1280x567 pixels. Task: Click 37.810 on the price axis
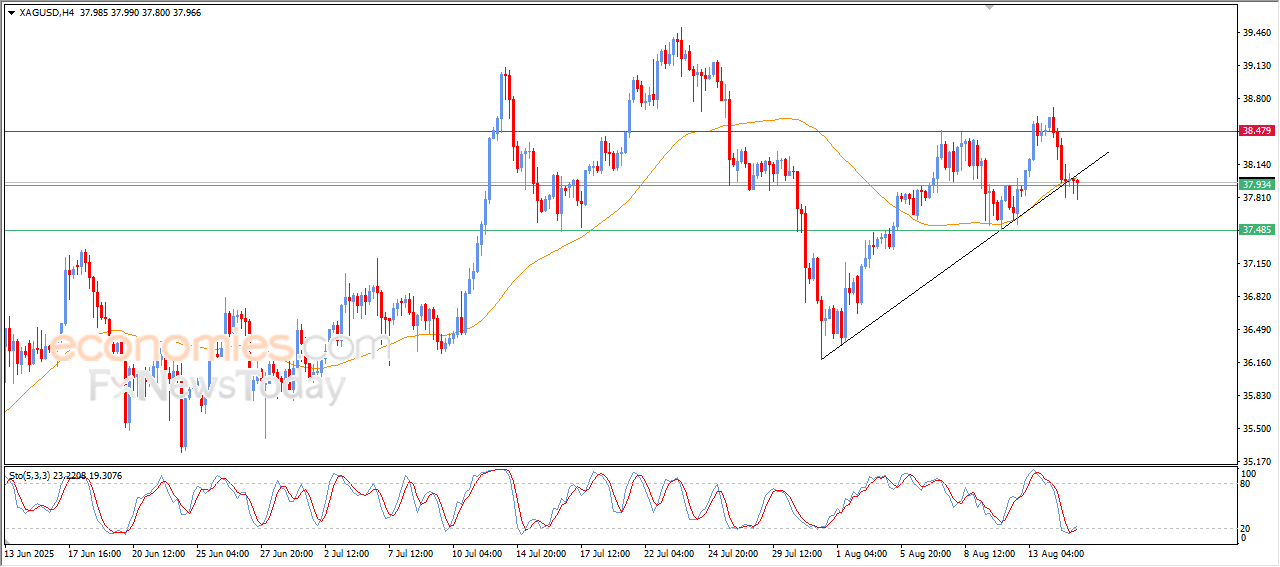coord(1258,198)
